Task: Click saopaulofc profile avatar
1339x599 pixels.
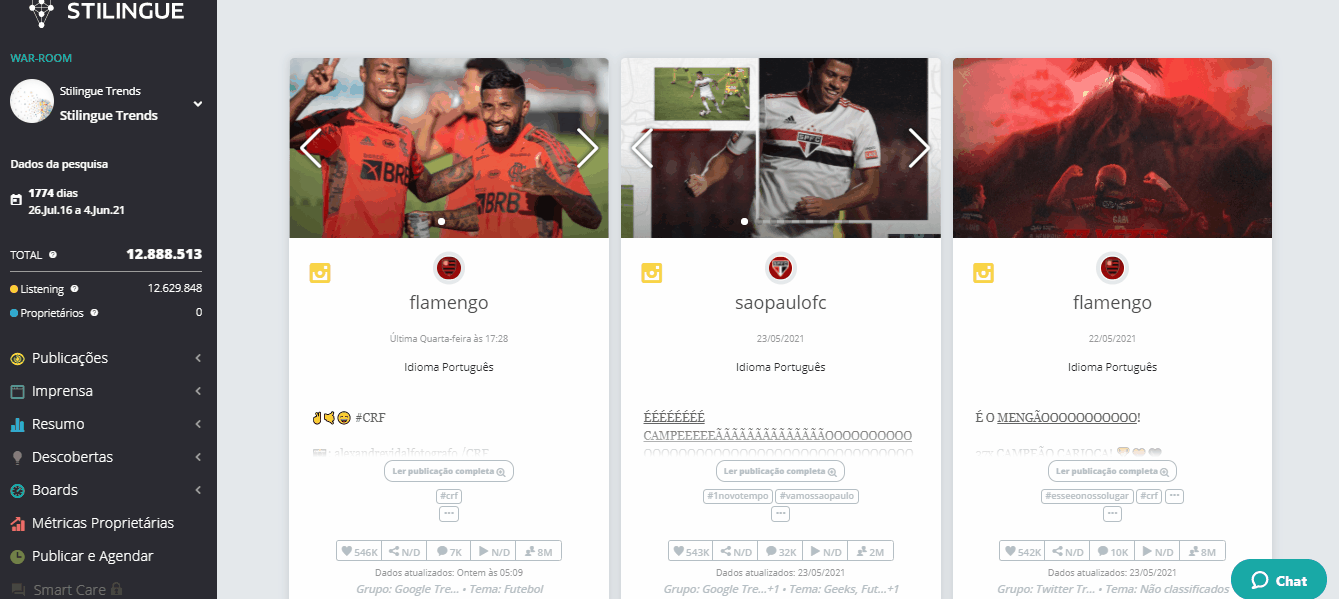Action: click(x=780, y=267)
